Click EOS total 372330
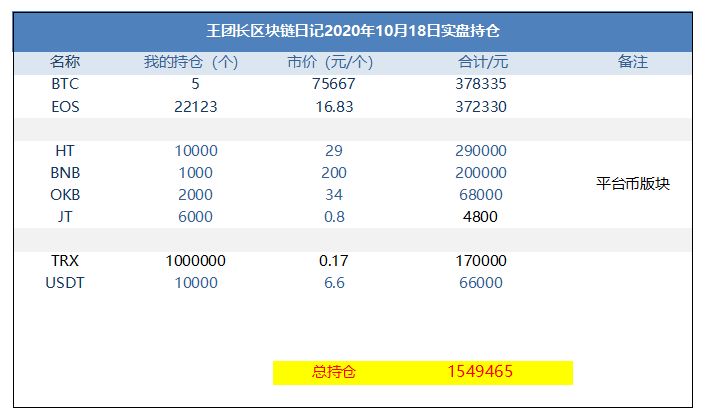Viewport: 710px width, 420px height. 481,107
